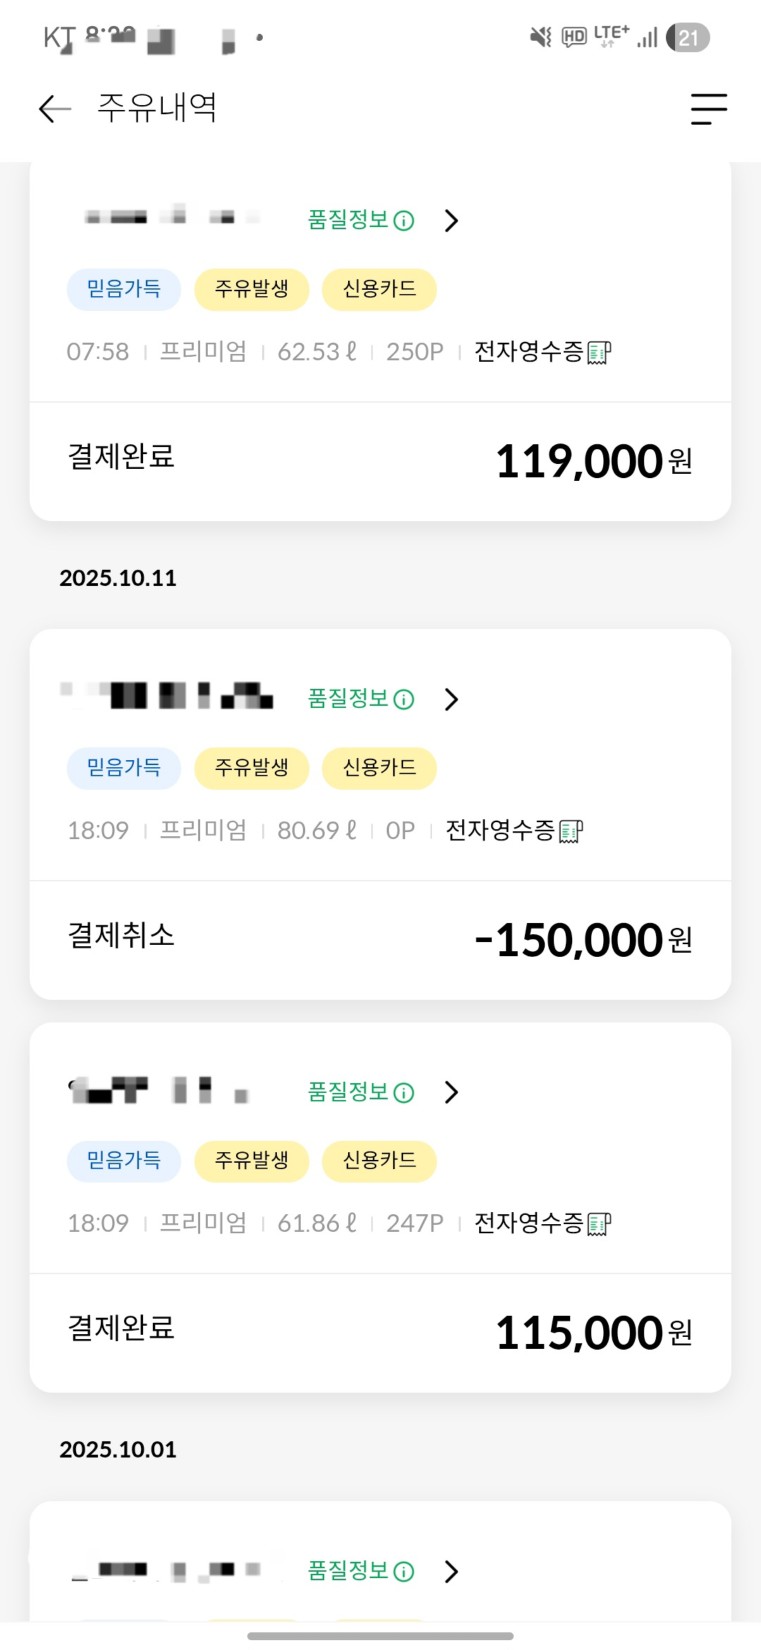Tap 믿음가득 tag in 119,000원 card
The width and height of the screenshot is (761, 1650).
[123, 289]
